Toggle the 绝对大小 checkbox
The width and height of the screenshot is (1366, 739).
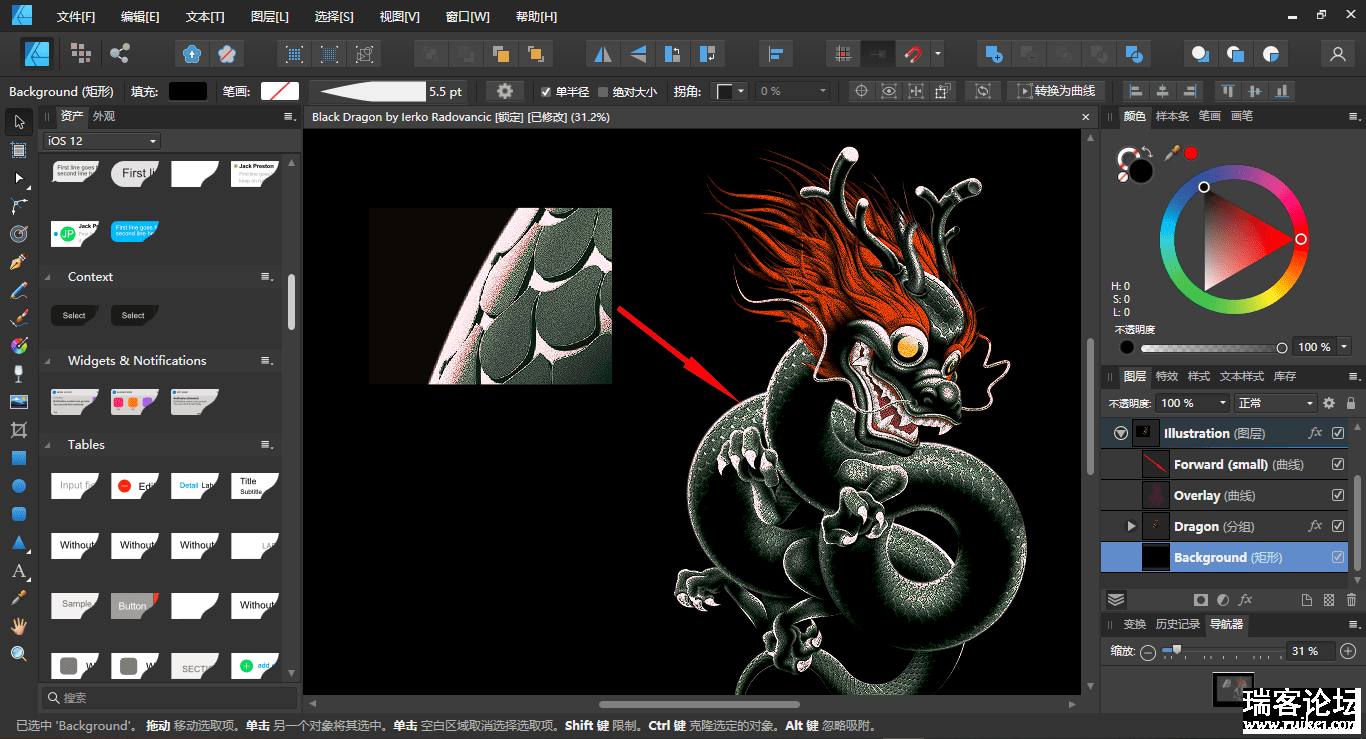(603, 92)
